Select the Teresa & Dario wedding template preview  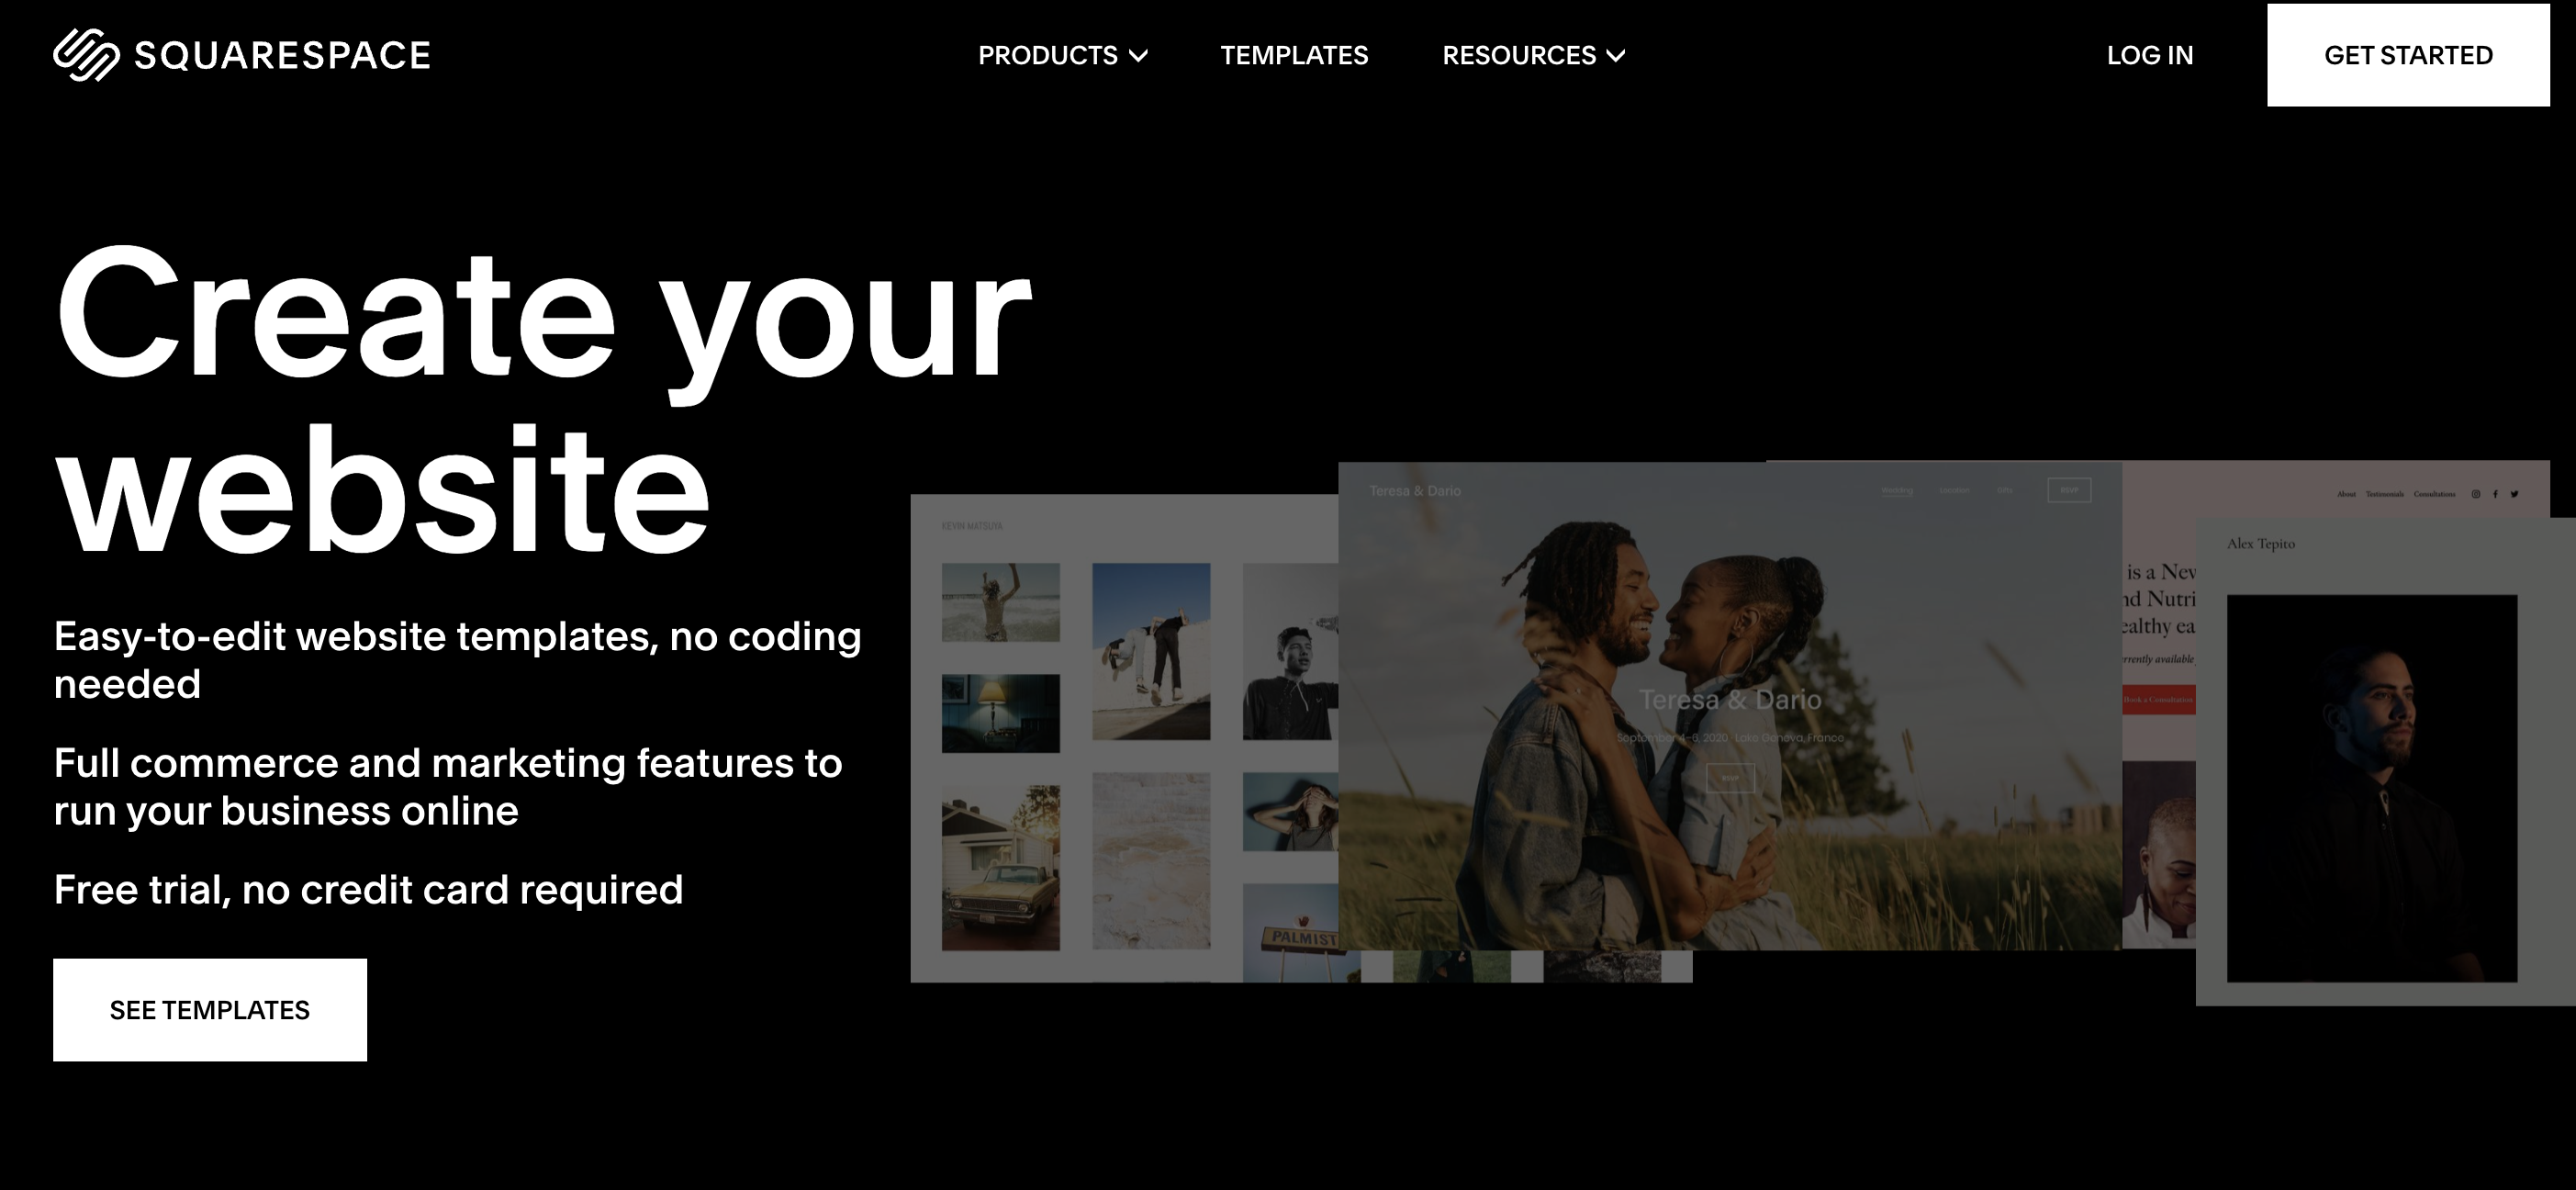pos(1730,706)
